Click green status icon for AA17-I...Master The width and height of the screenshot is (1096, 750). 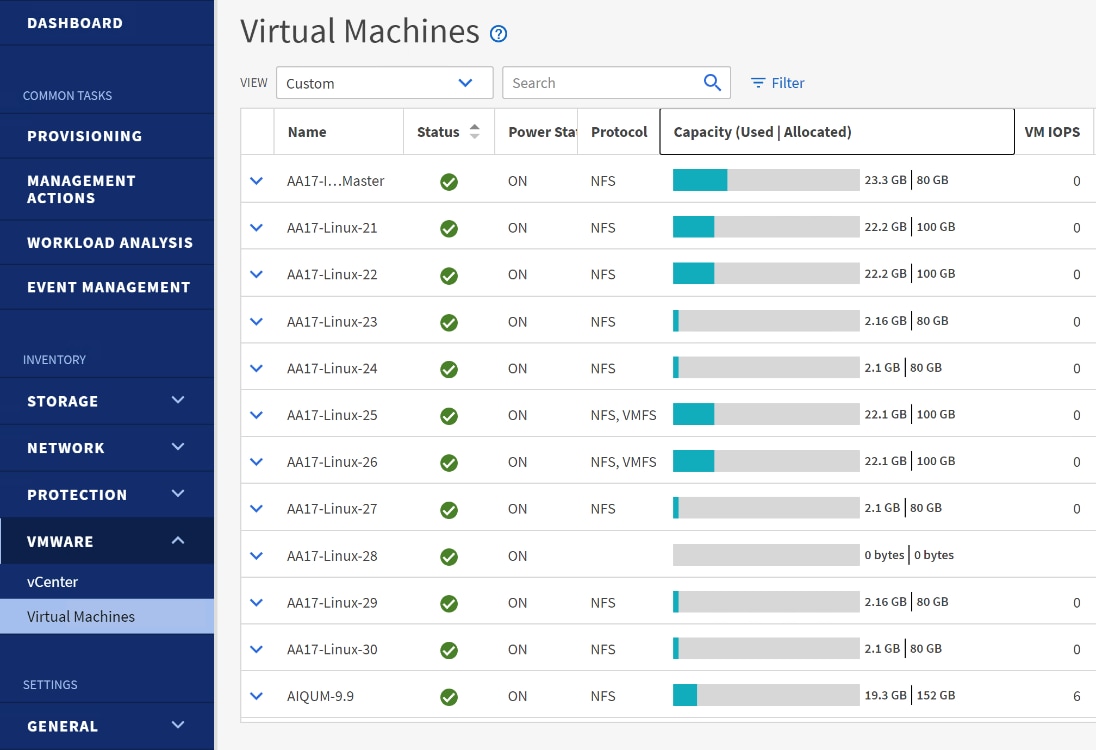point(449,182)
